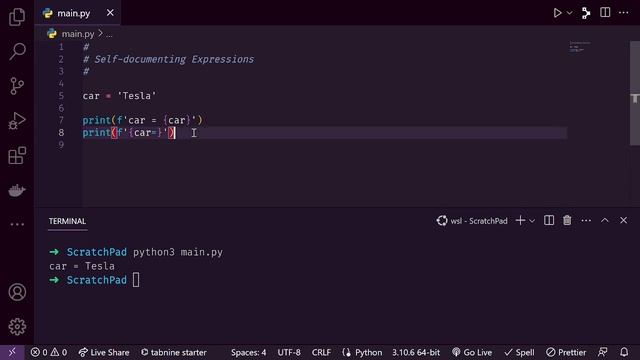Screen dimensions: 640x360
Task: Toggle the Spell checker status item
Action: pyautogui.click(x=519, y=352)
